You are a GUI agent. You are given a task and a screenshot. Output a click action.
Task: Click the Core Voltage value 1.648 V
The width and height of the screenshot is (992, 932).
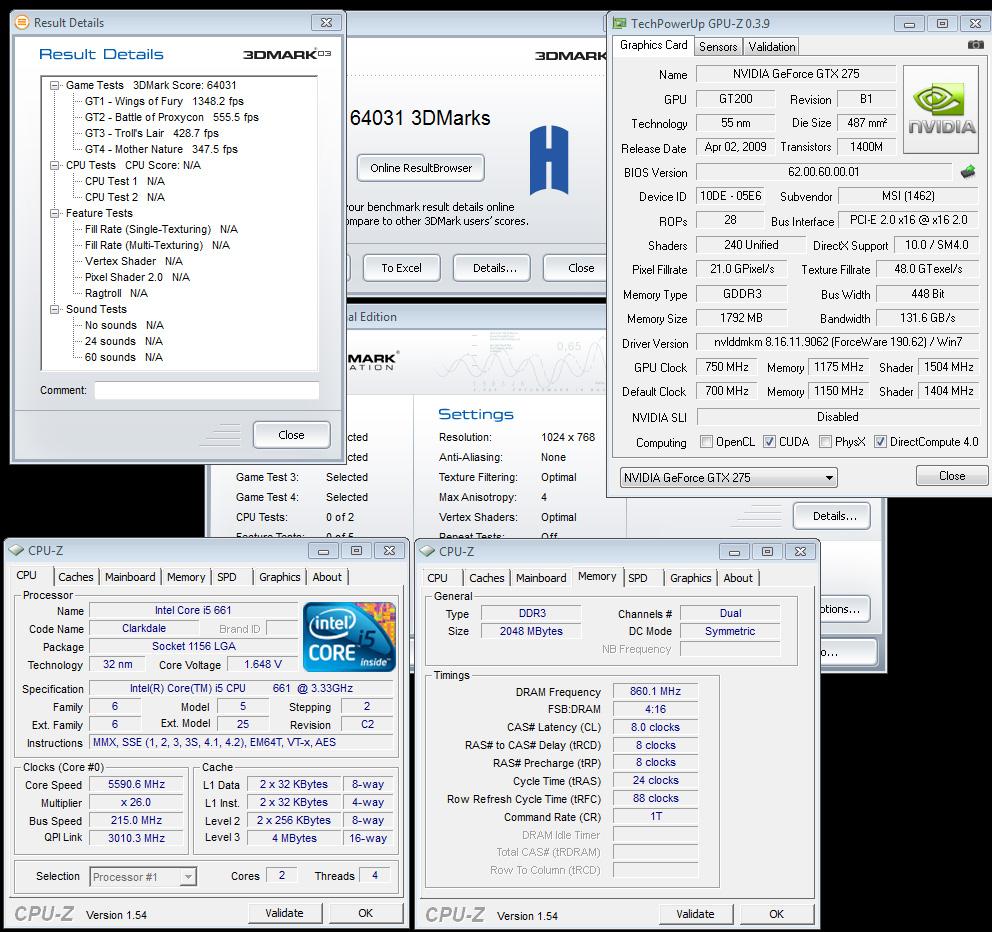coord(263,664)
